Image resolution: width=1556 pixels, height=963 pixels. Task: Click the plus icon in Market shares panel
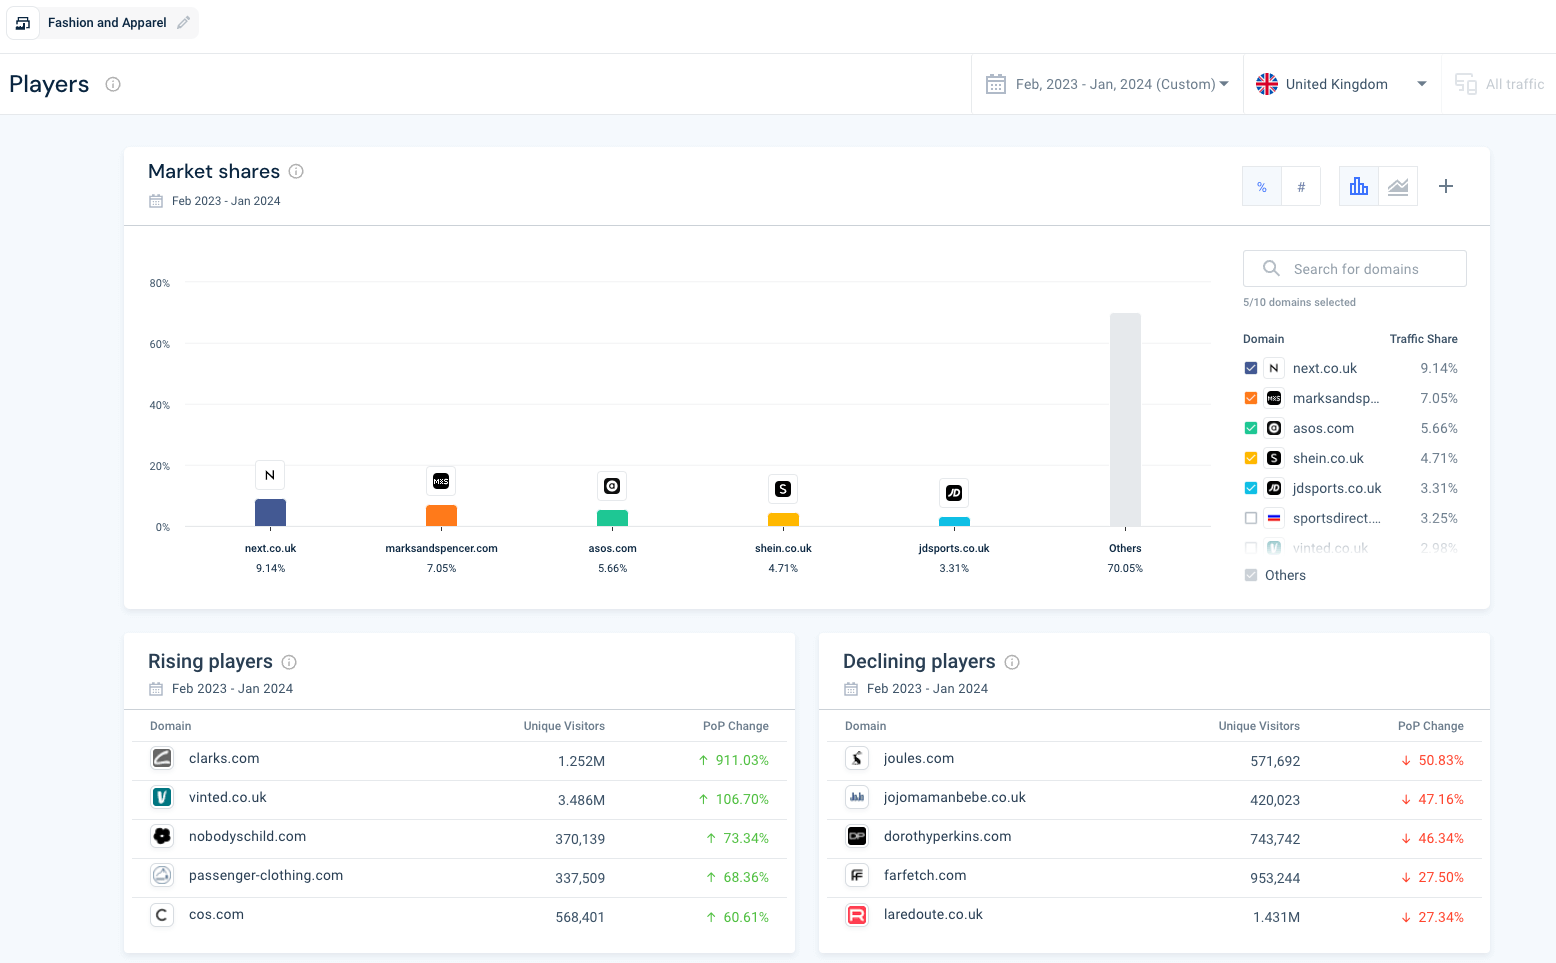point(1445,187)
